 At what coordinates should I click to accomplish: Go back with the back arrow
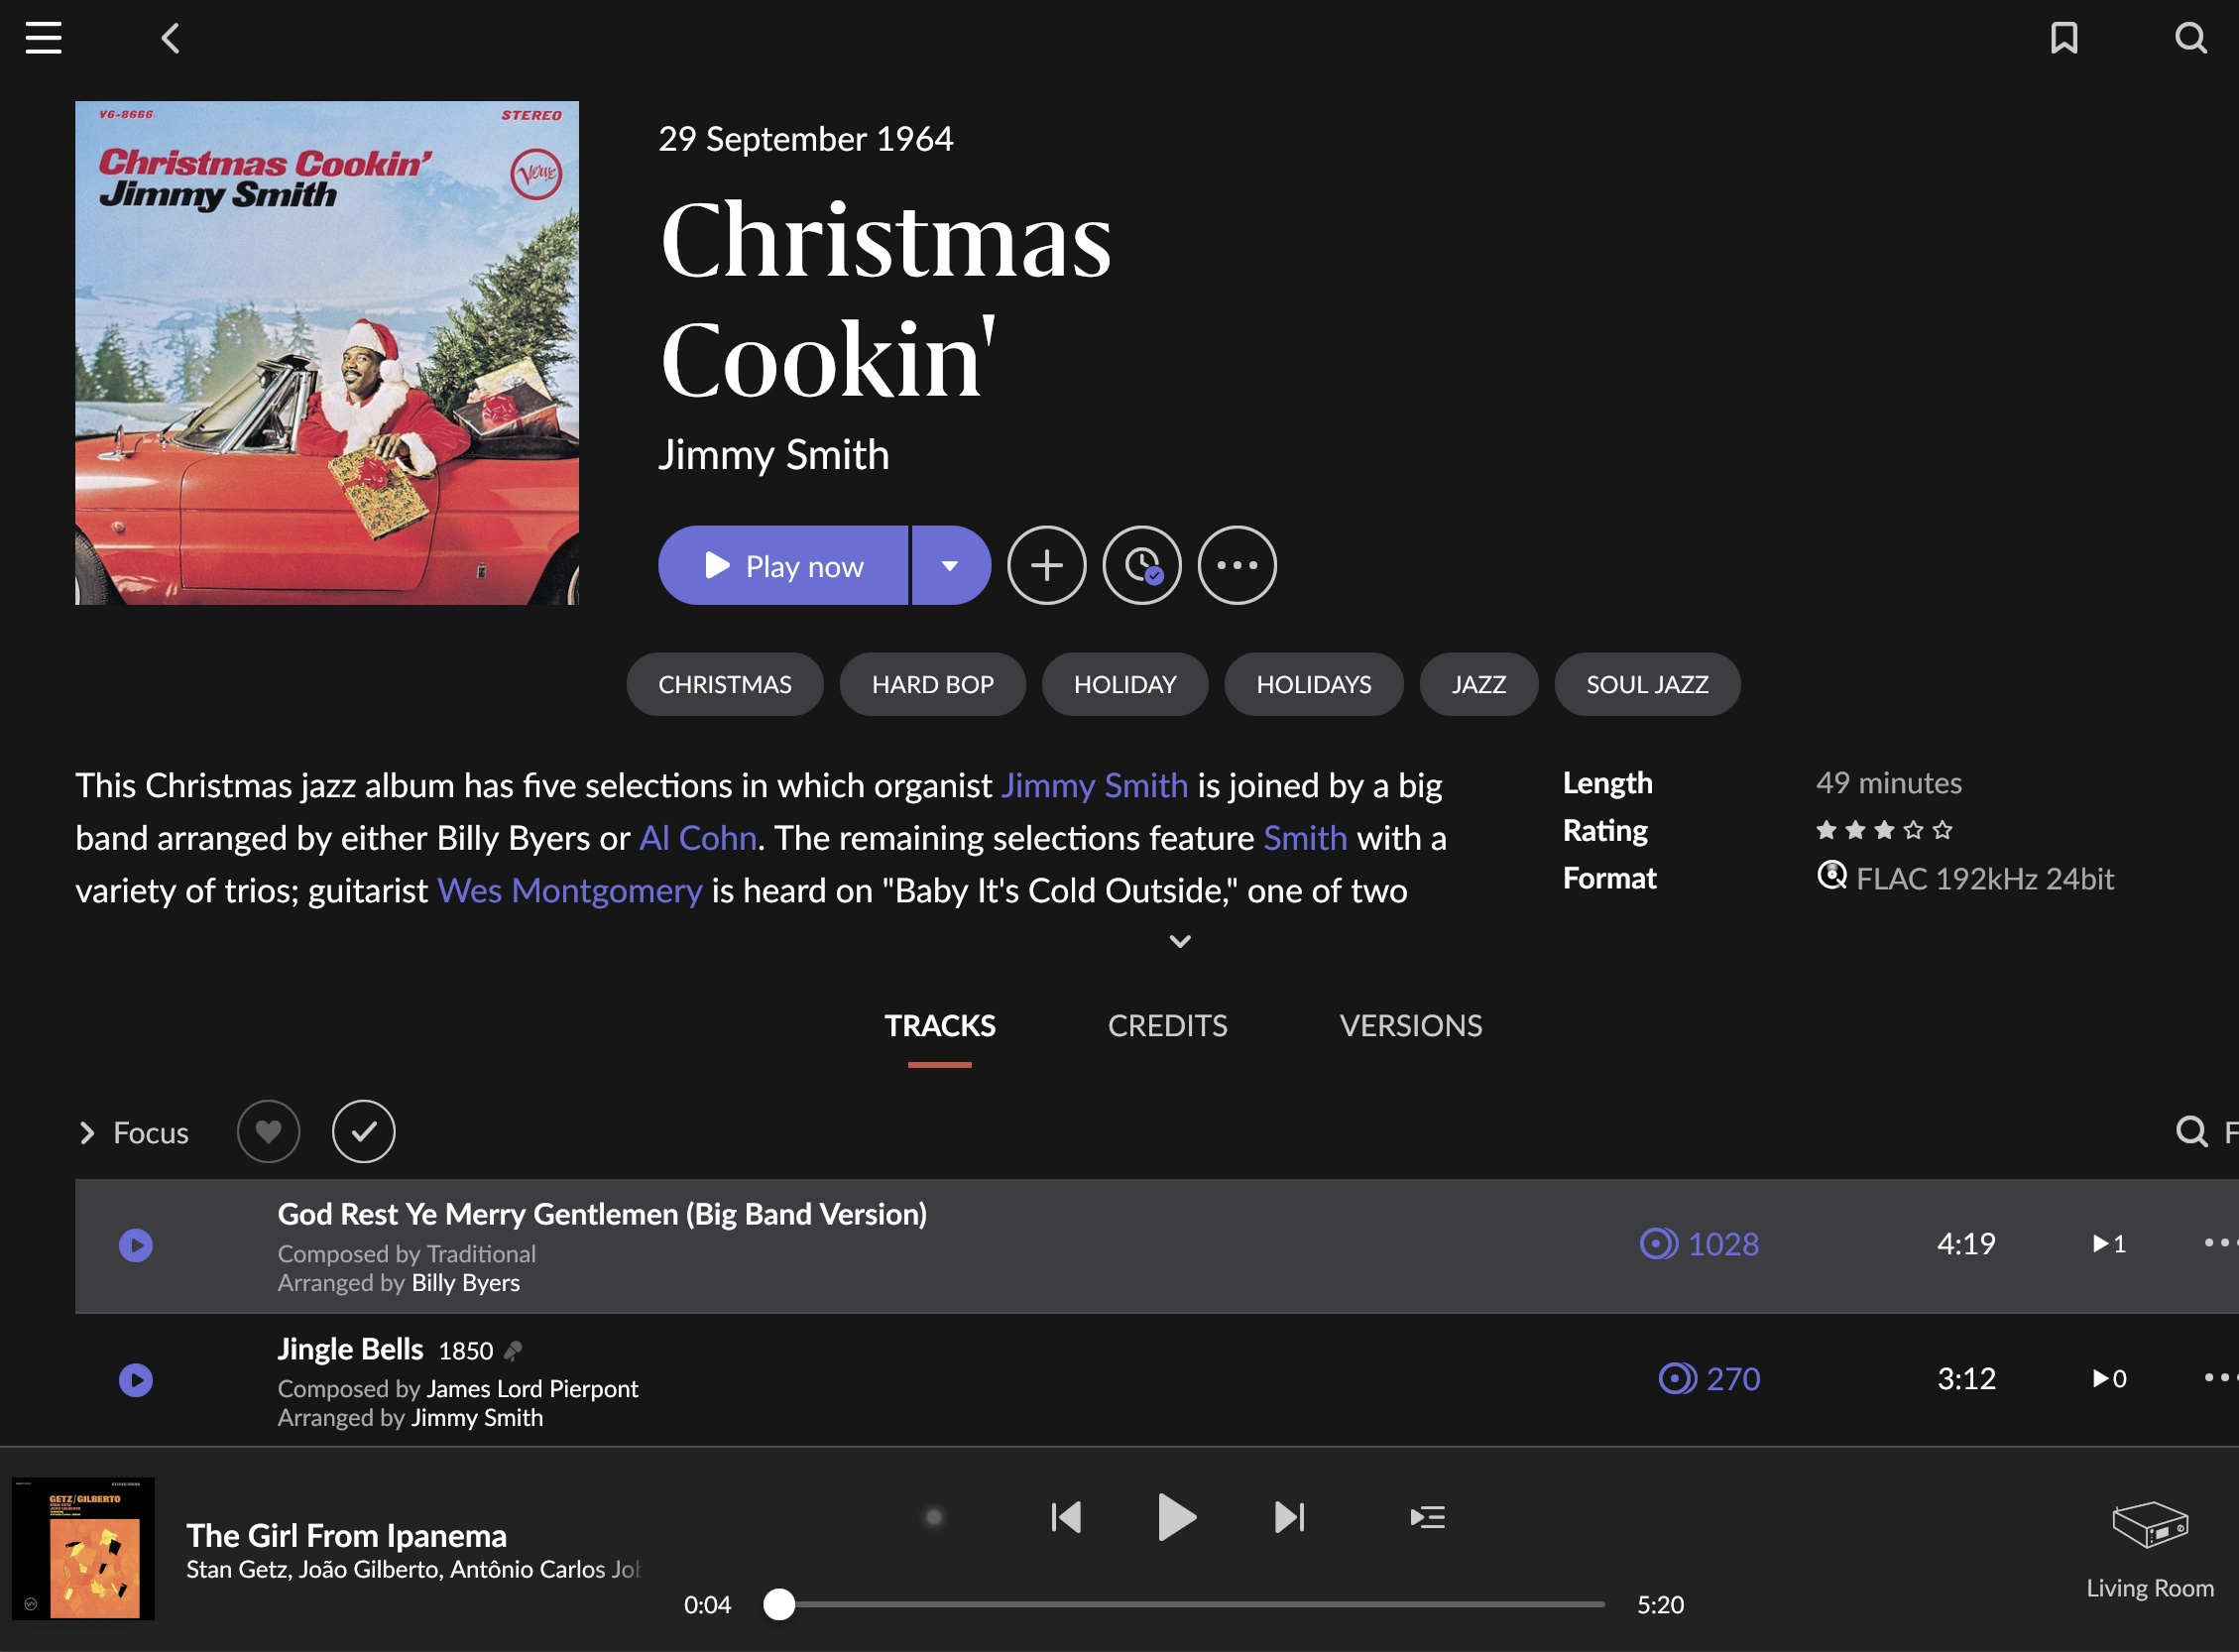pyautogui.click(x=171, y=39)
